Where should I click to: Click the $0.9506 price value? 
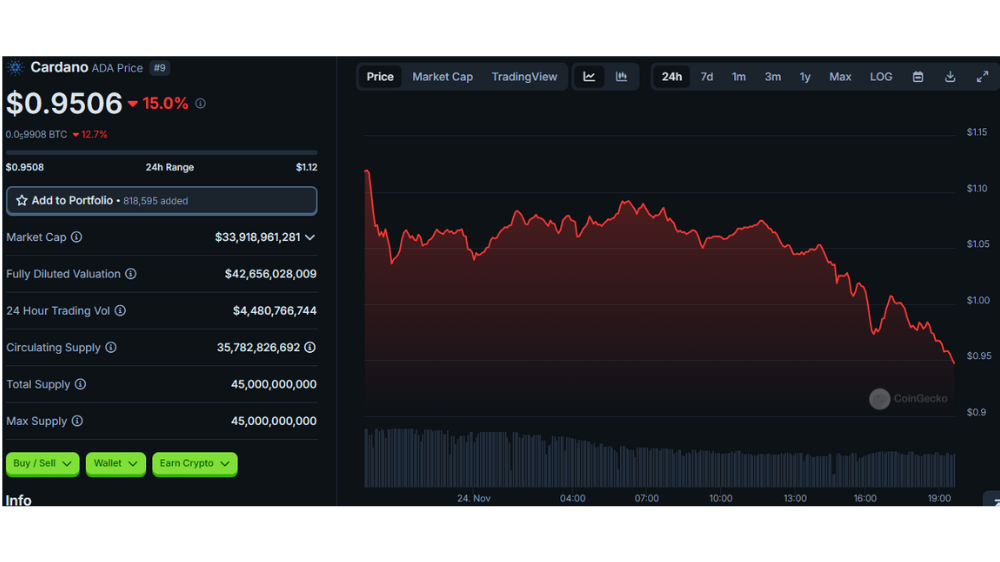click(x=64, y=103)
